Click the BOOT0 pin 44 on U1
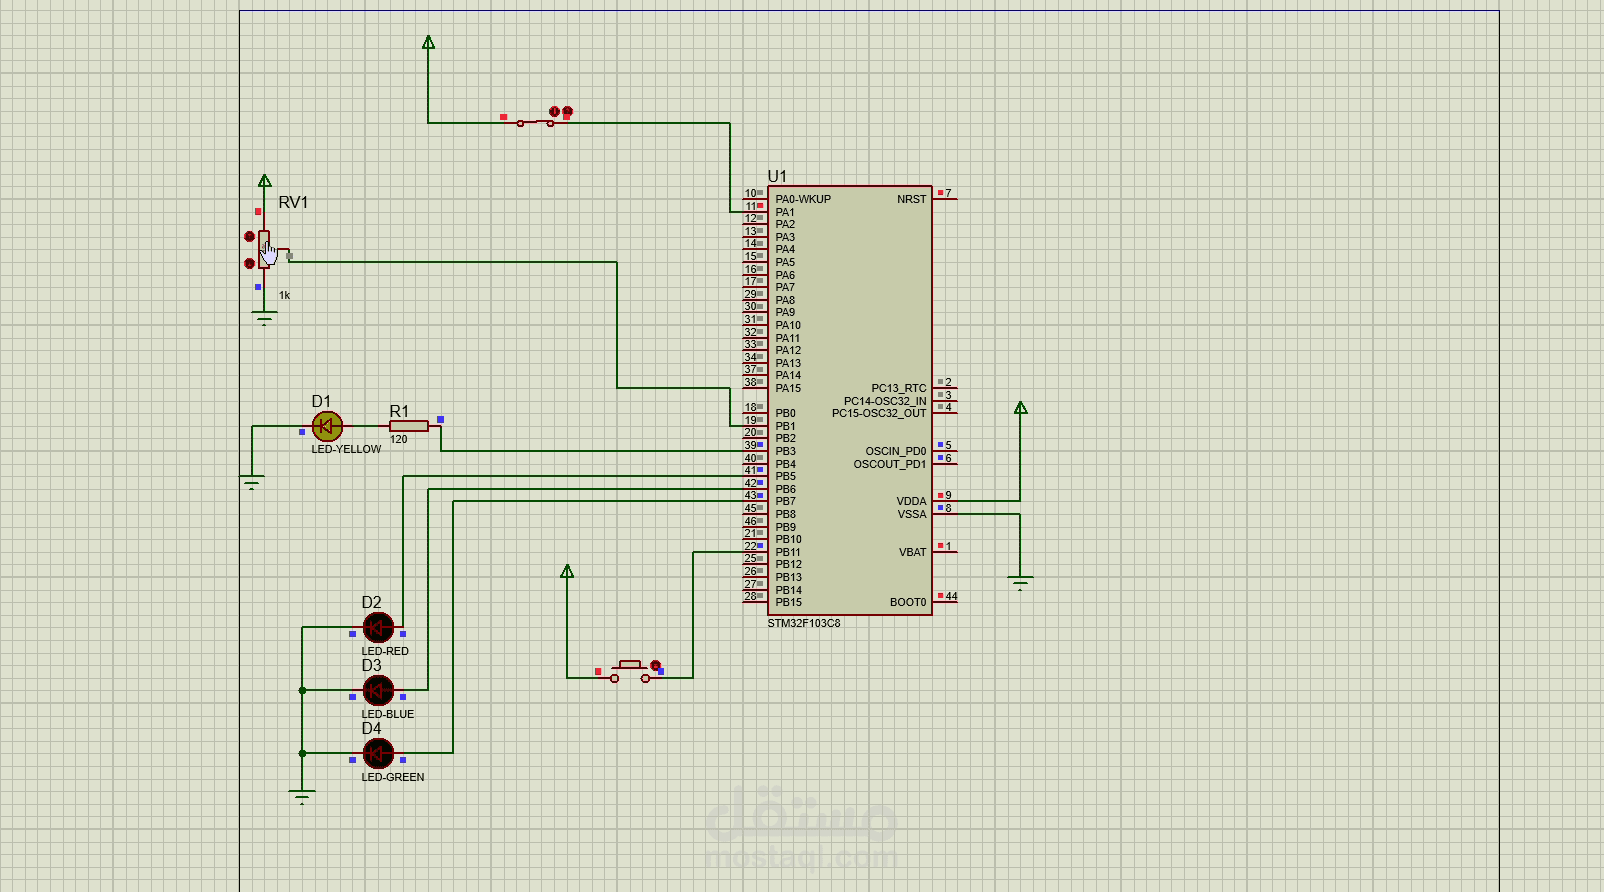Image resolution: width=1604 pixels, height=892 pixels. (x=945, y=602)
